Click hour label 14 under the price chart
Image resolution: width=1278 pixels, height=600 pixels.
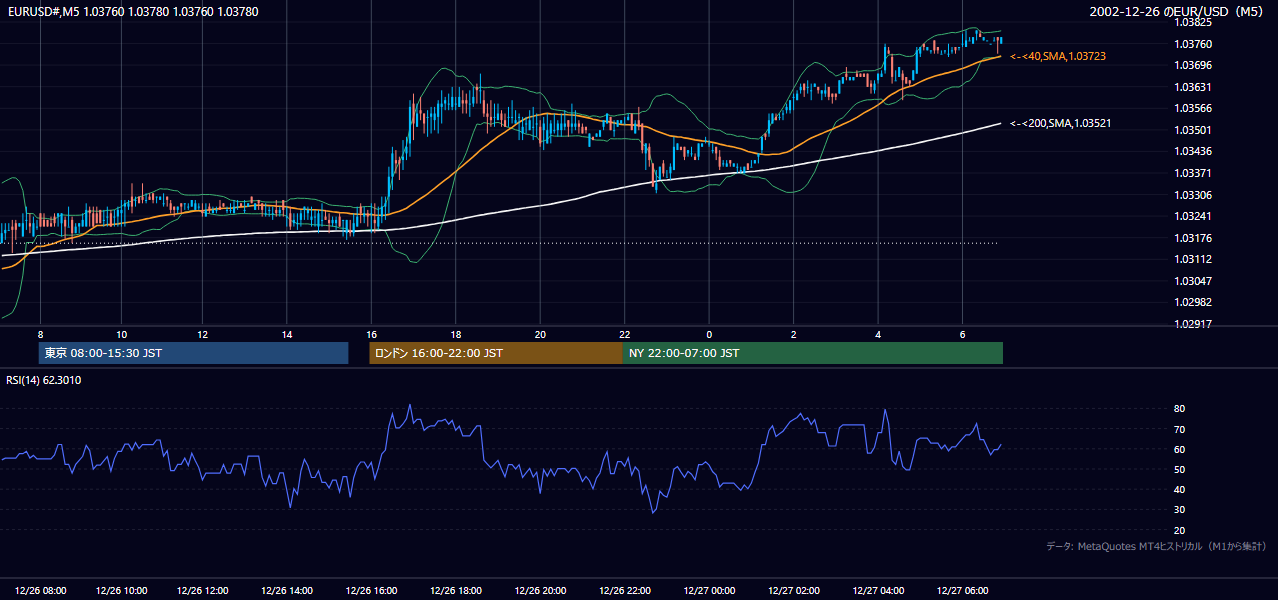(x=287, y=334)
